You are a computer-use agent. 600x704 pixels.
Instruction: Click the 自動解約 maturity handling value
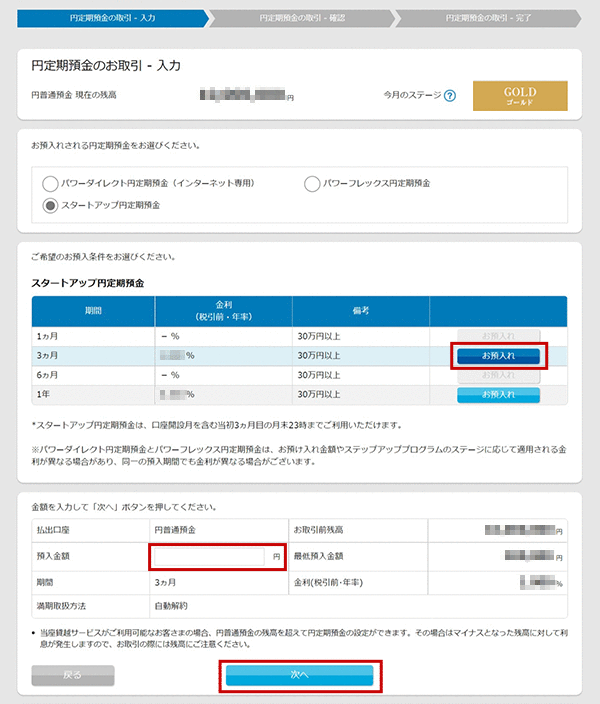tap(172, 605)
